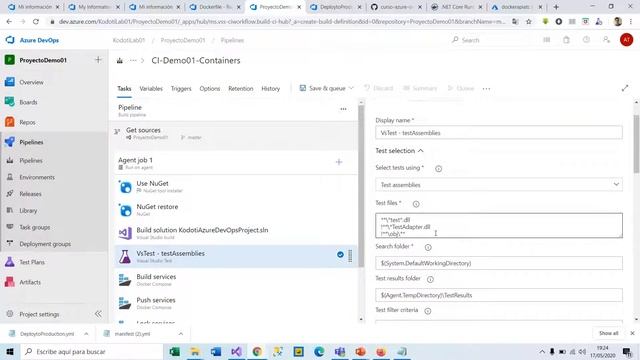Open the manifest (2).yml download chevron
640x360 pixels.
click(180, 334)
